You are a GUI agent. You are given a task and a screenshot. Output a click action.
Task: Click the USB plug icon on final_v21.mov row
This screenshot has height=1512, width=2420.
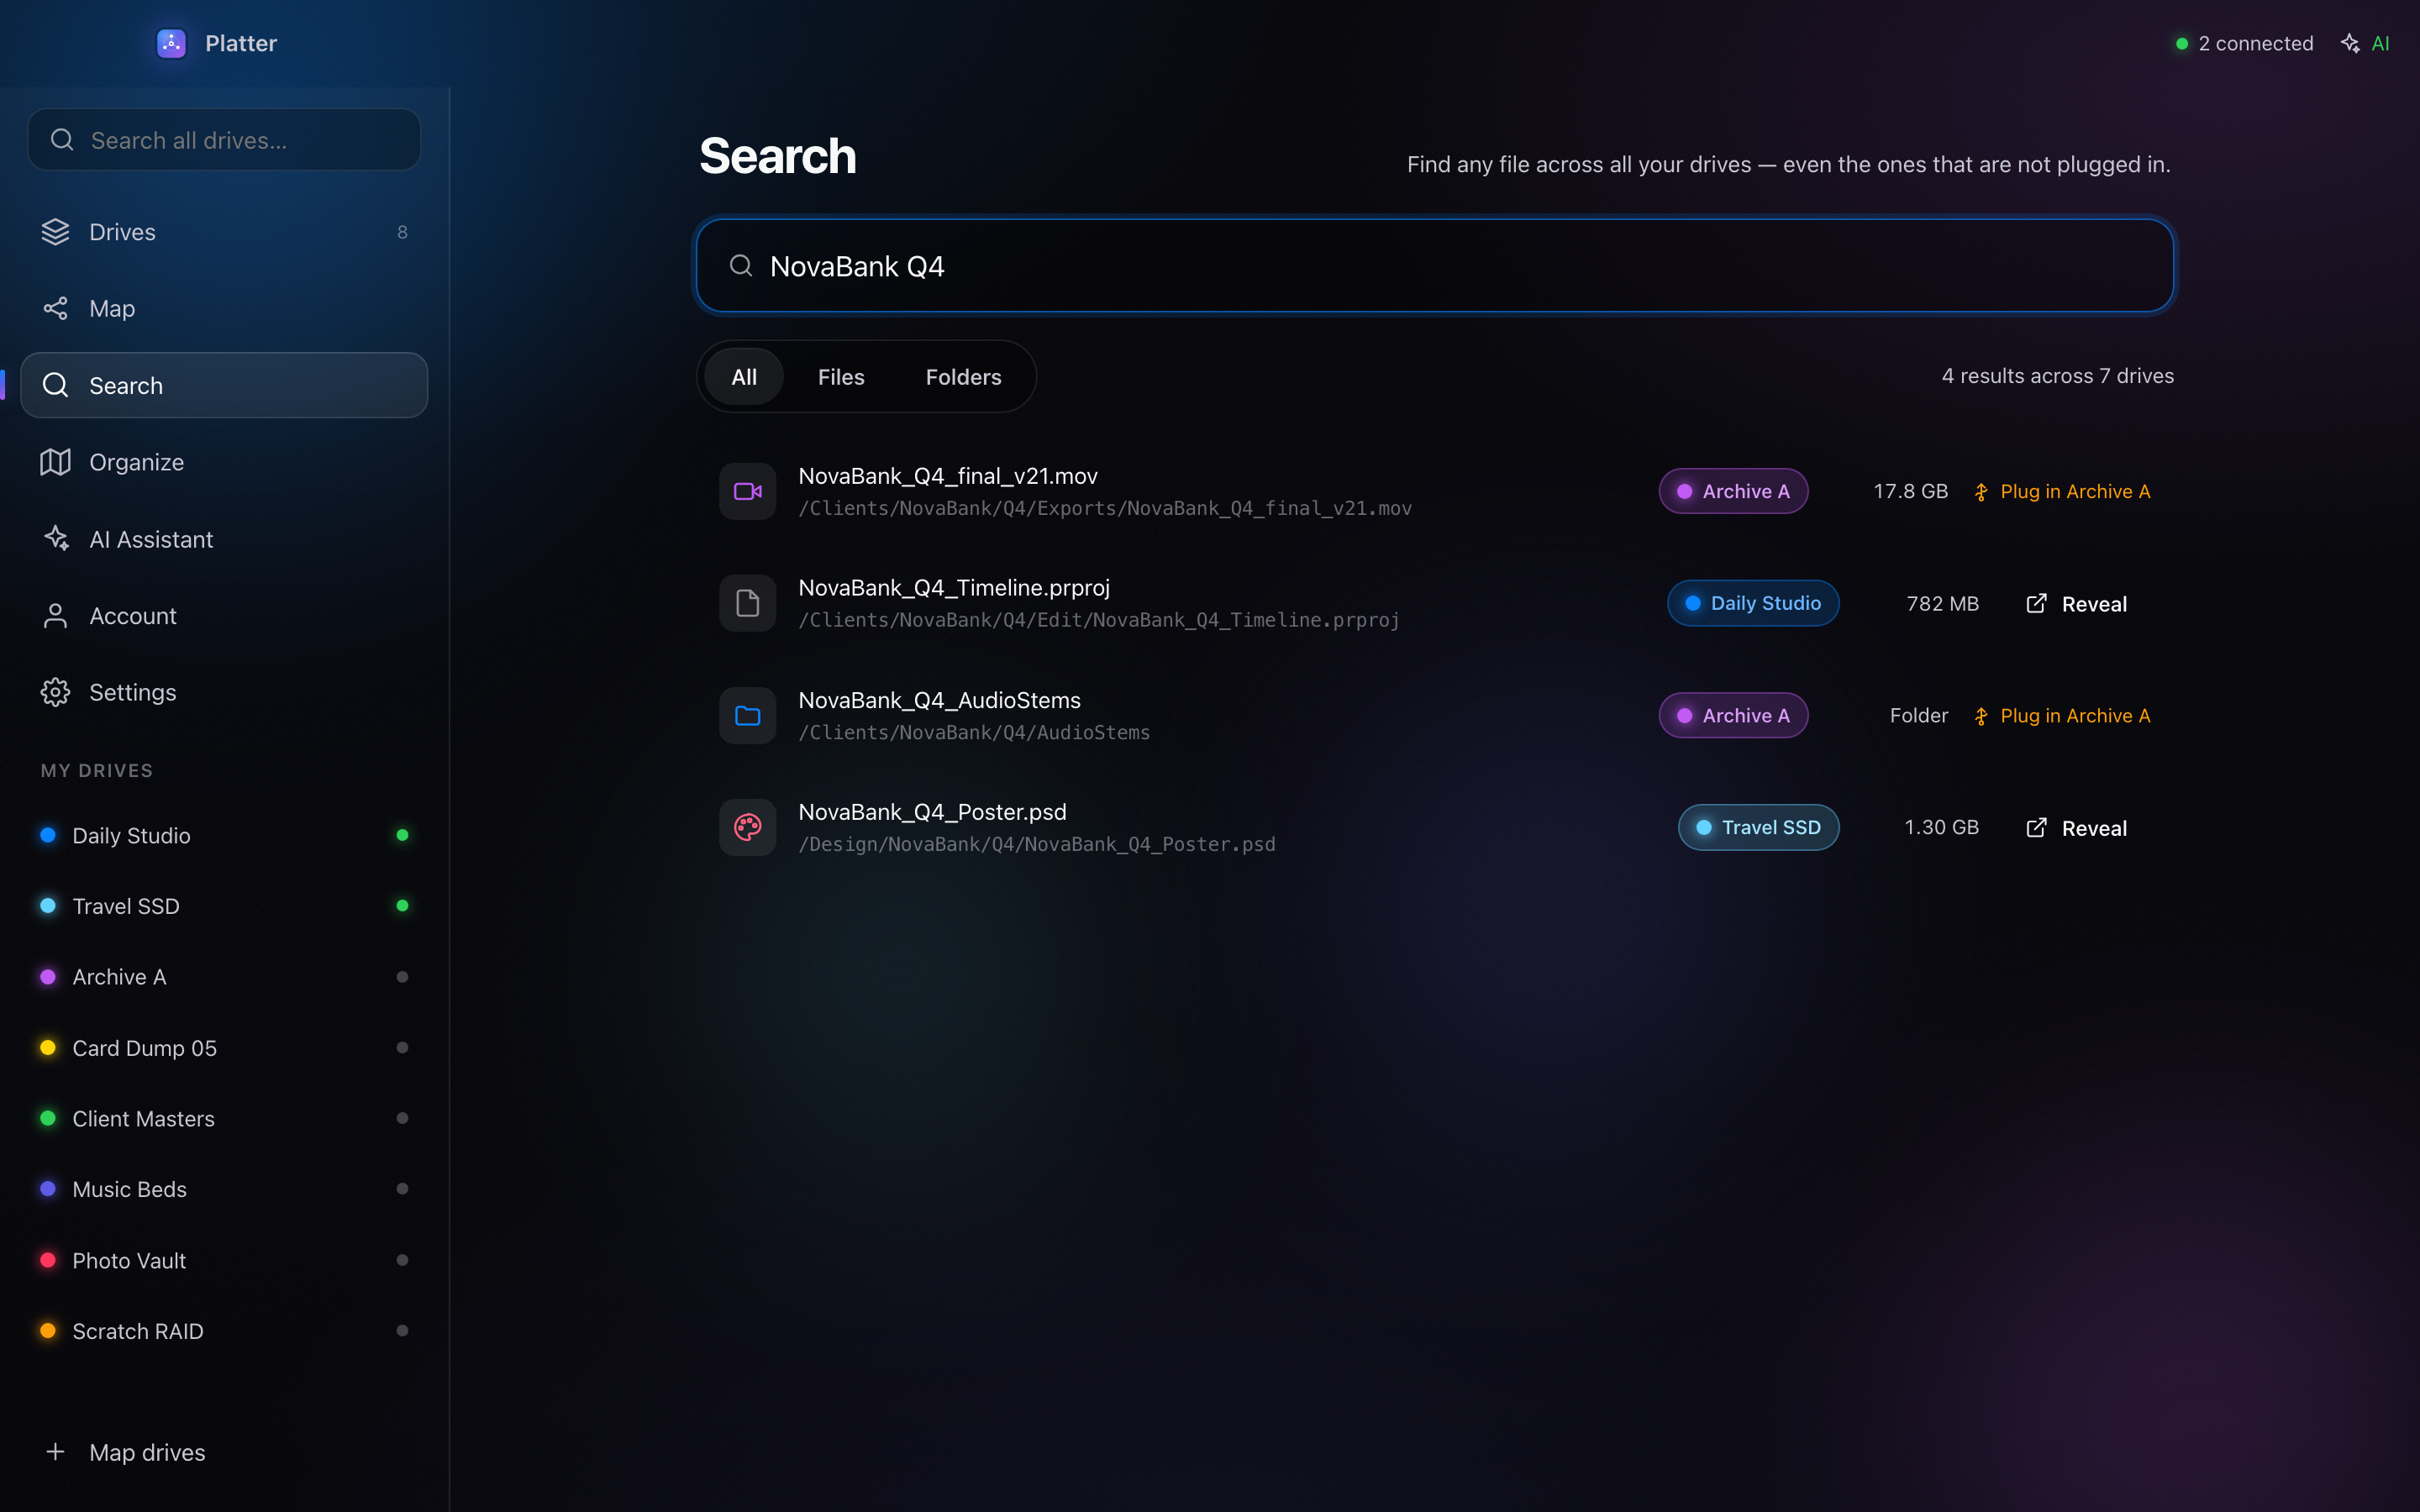coord(1981,492)
